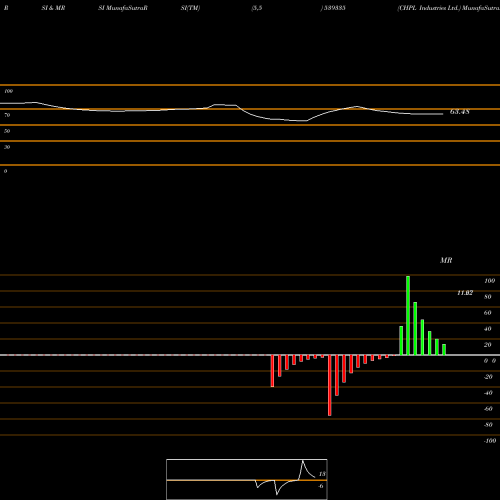Click the -60 label on MR axis
Image resolution: width=500 pixels, height=500 pixels.
[488, 409]
